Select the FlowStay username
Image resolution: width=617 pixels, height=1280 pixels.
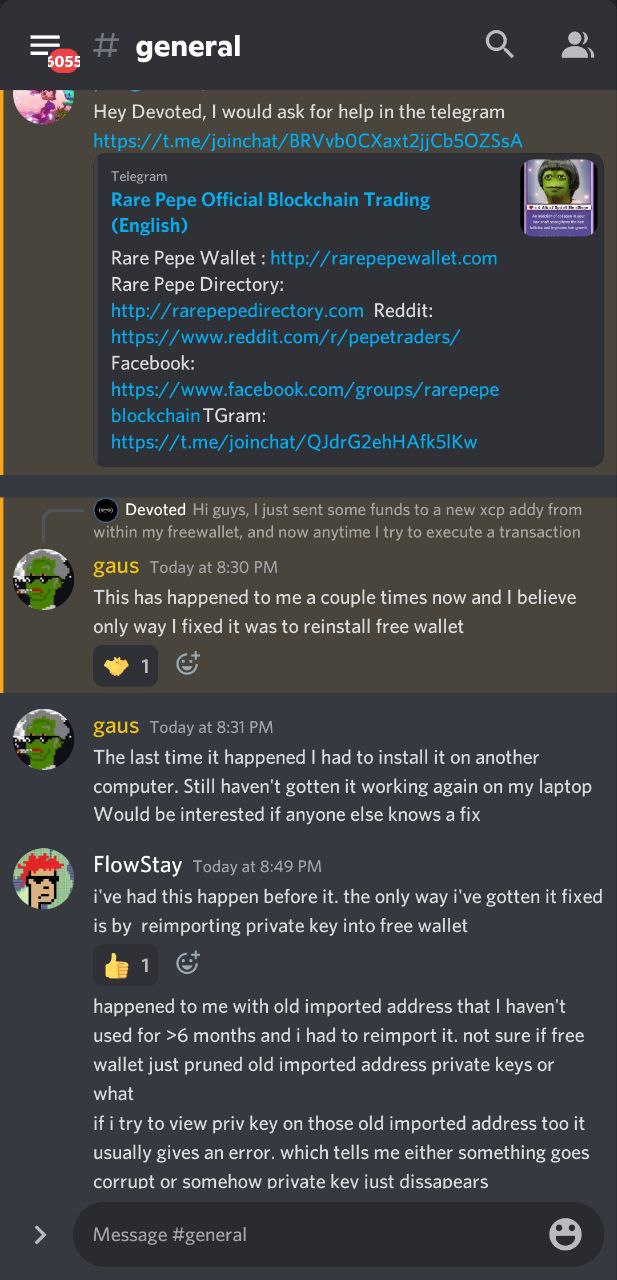tap(138, 864)
